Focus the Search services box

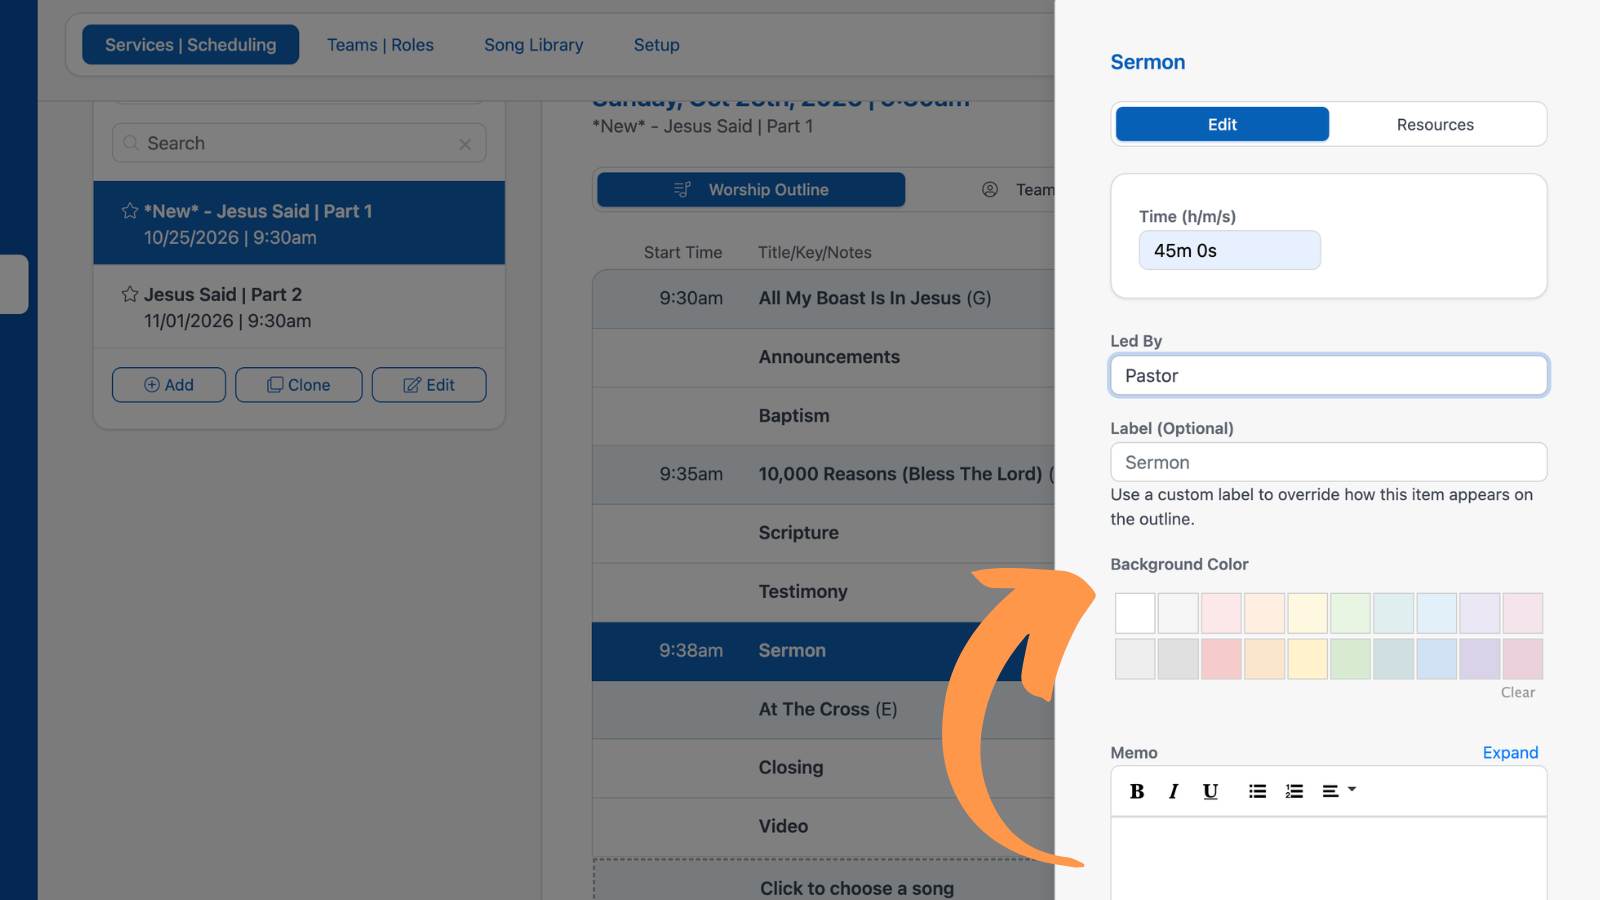point(299,144)
